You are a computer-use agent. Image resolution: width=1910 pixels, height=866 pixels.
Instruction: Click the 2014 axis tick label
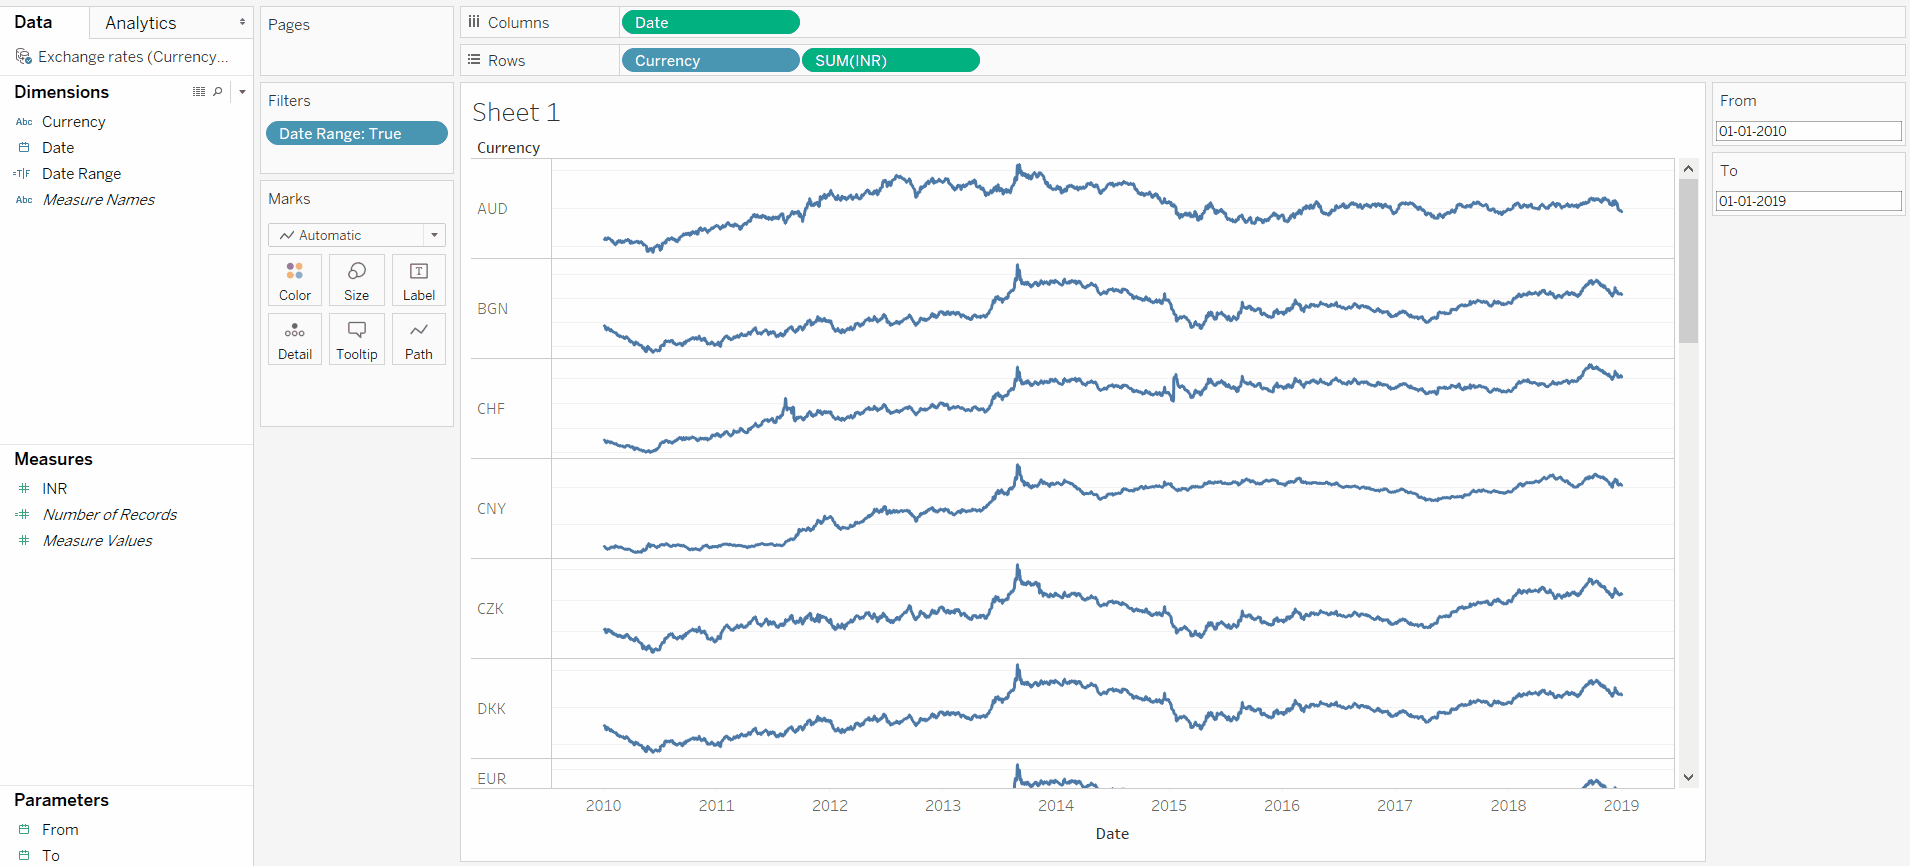click(1056, 806)
